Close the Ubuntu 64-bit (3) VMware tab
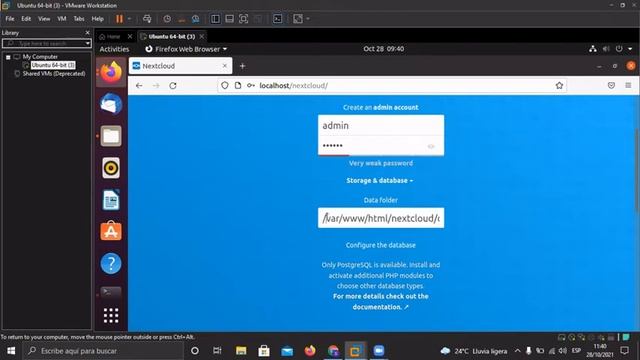The image size is (640, 360). tap(202, 37)
